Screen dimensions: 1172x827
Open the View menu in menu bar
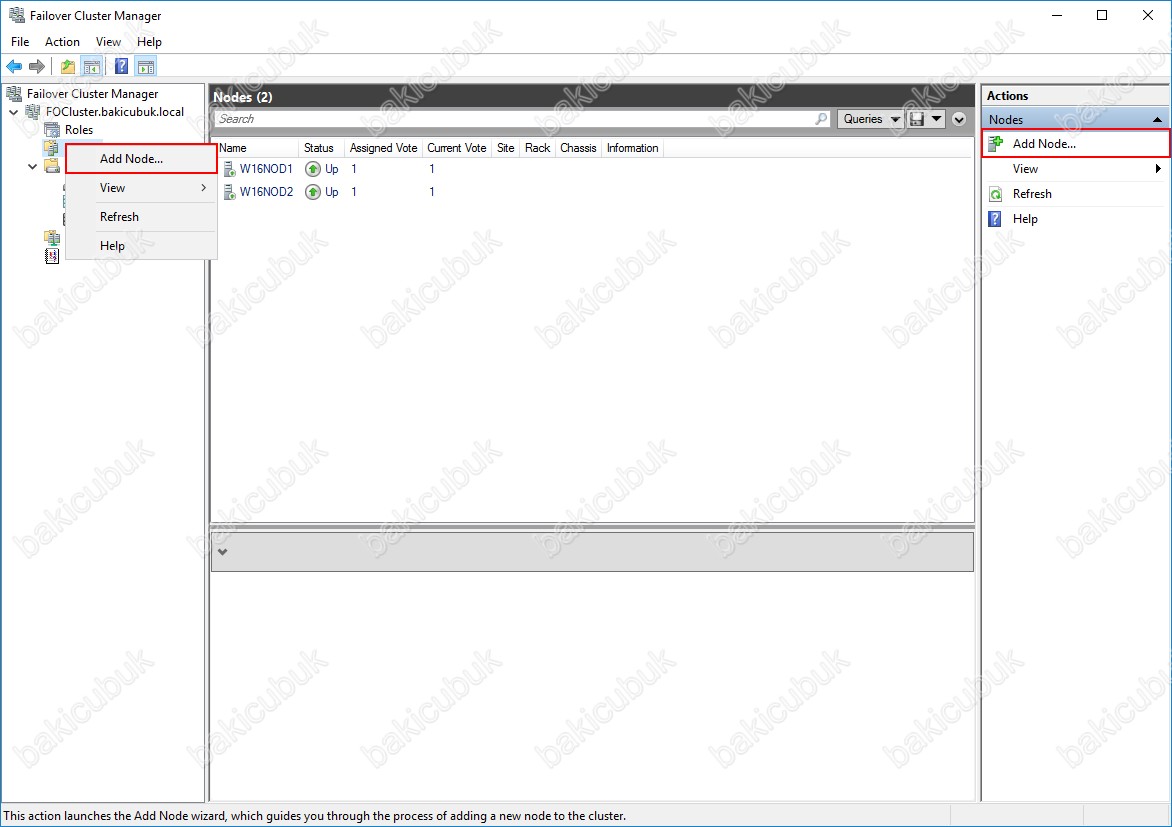(x=108, y=42)
